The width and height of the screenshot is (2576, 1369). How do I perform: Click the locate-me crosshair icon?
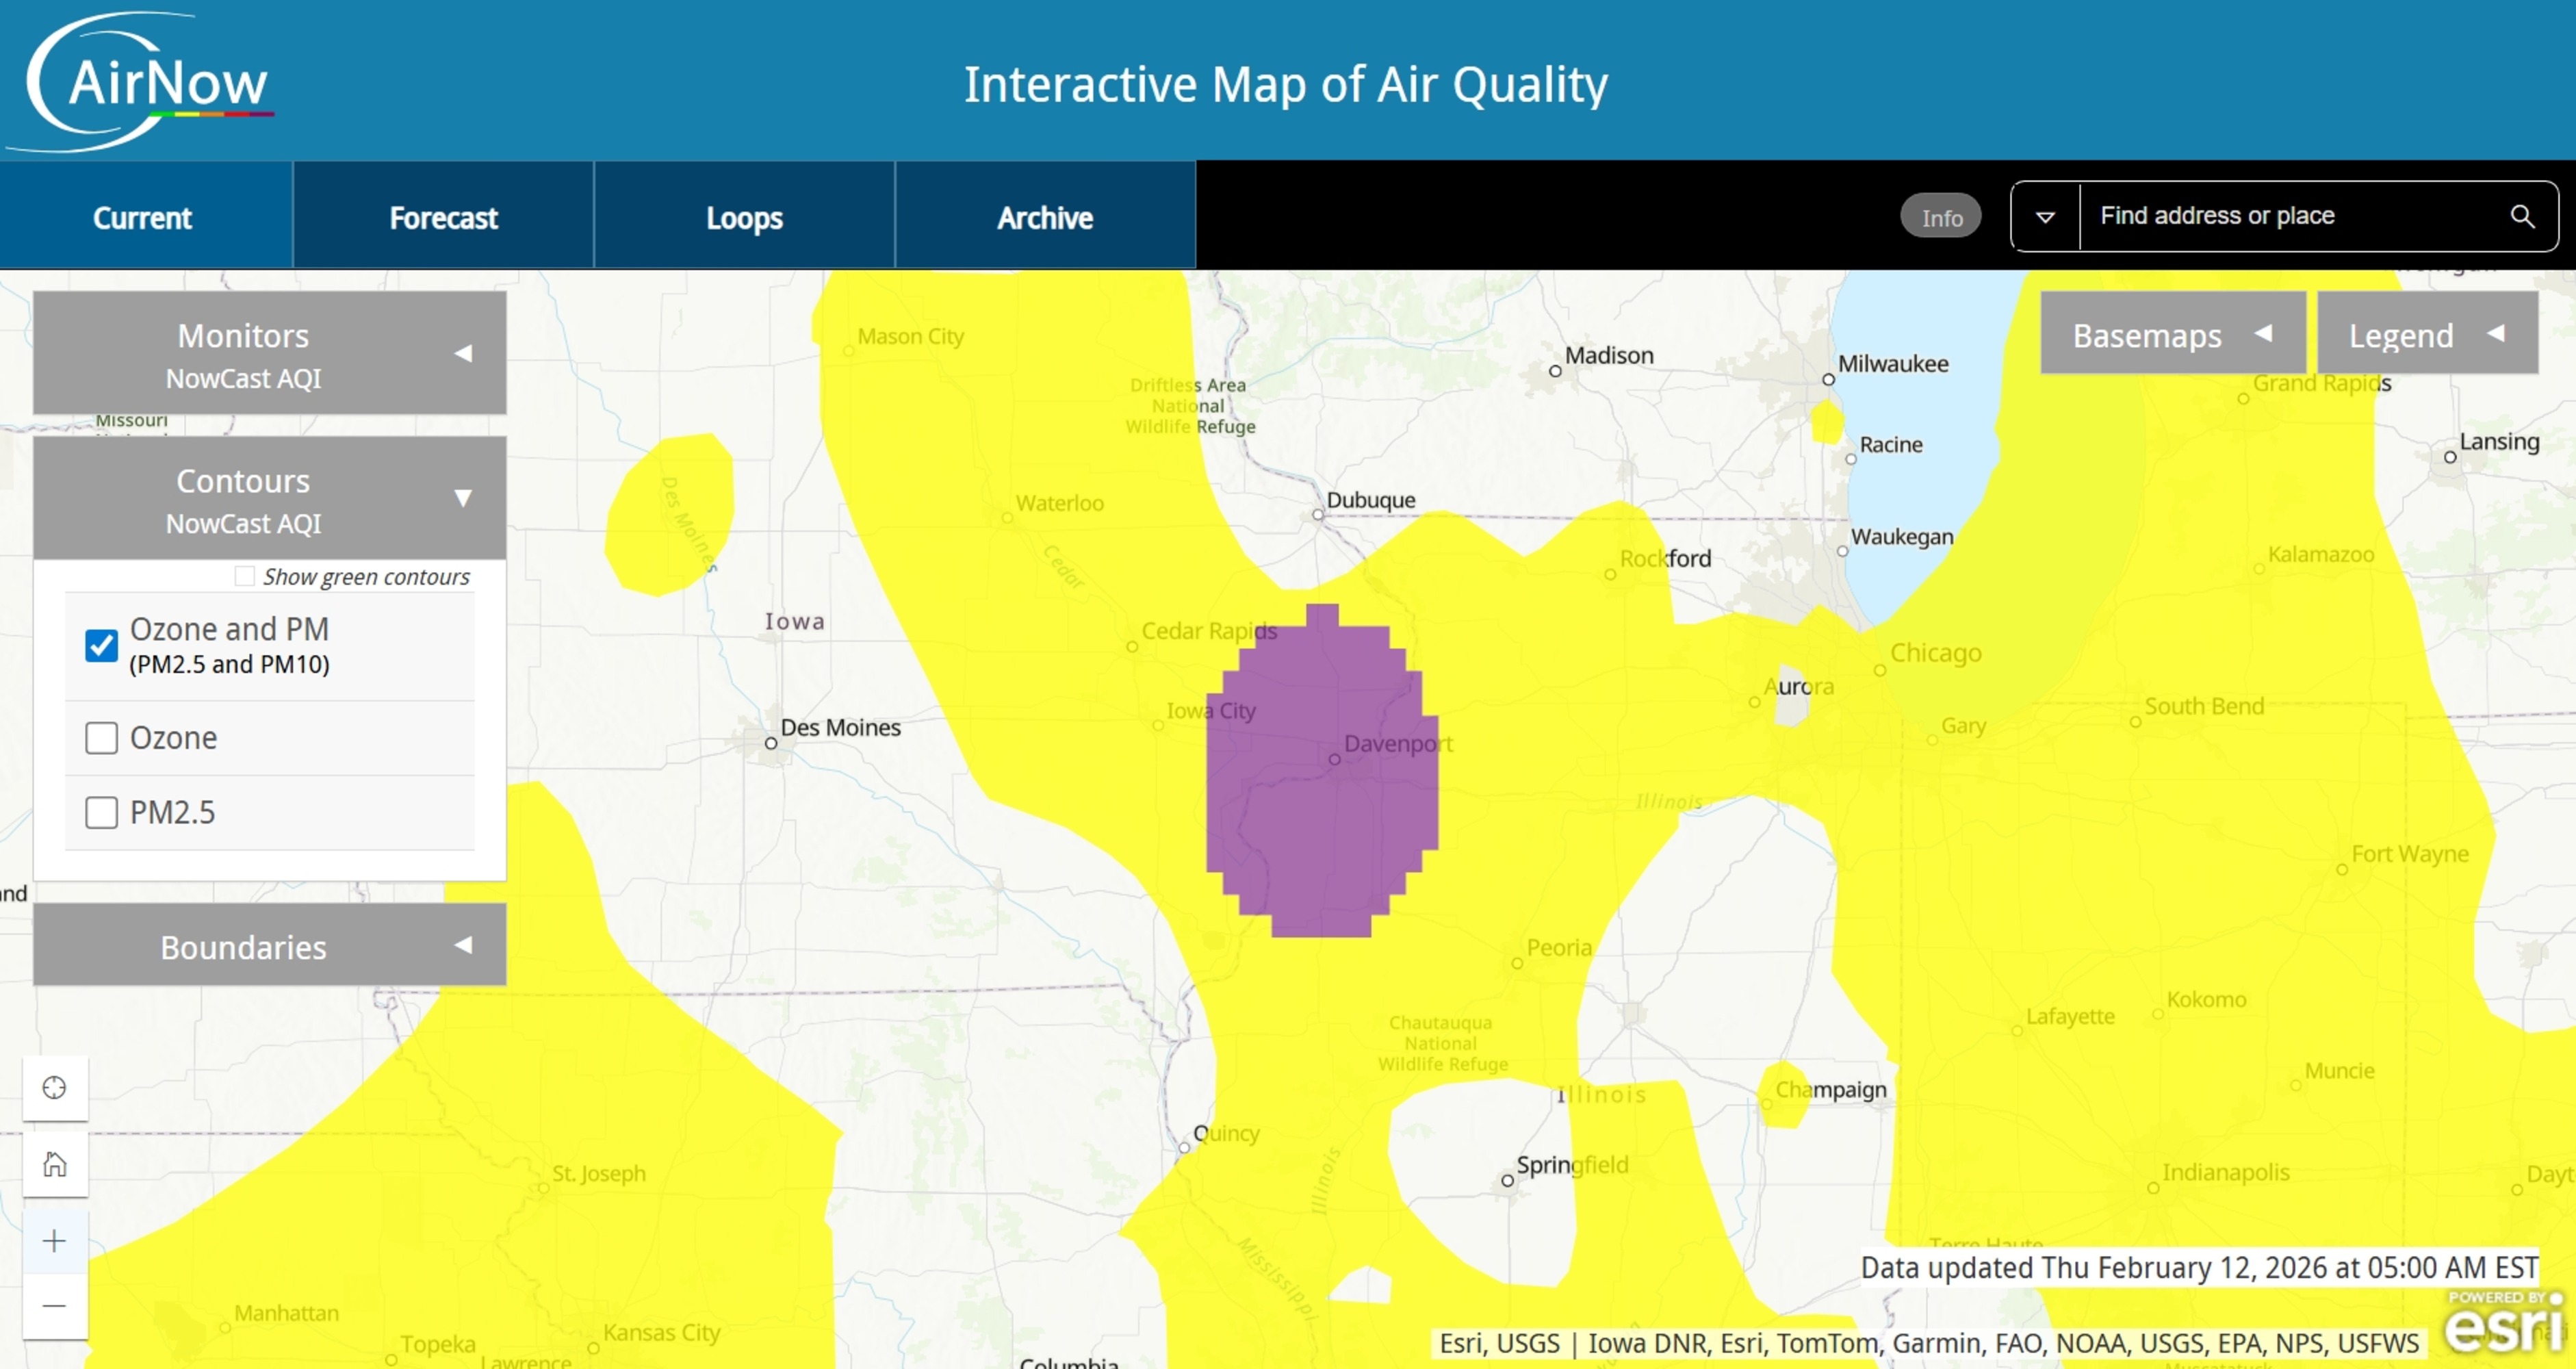tap(55, 1087)
